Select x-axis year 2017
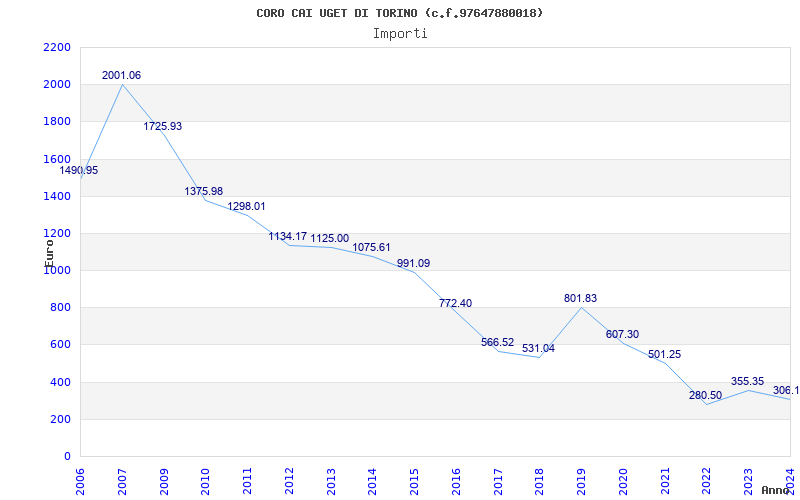The height and width of the screenshot is (500, 800). pos(497,482)
